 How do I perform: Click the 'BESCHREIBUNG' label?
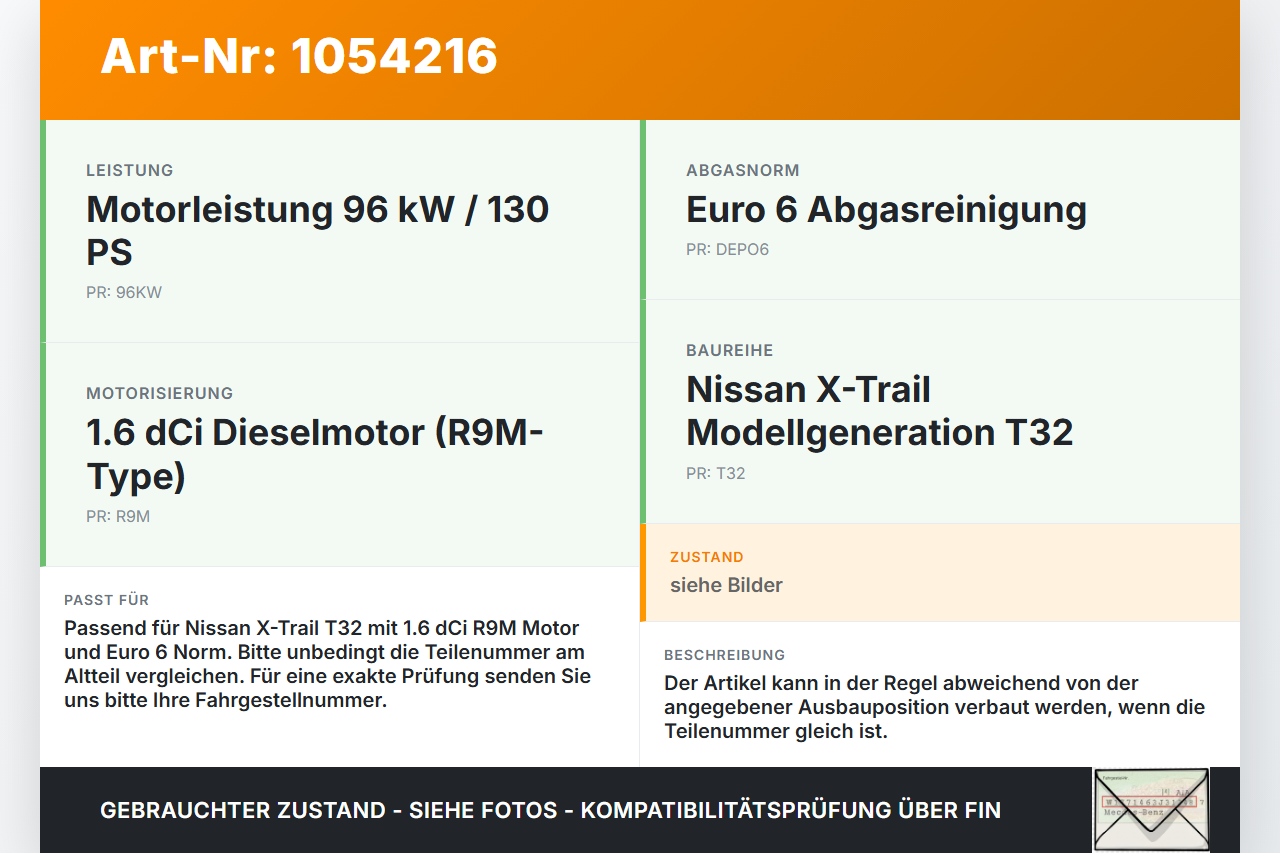point(725,655)
